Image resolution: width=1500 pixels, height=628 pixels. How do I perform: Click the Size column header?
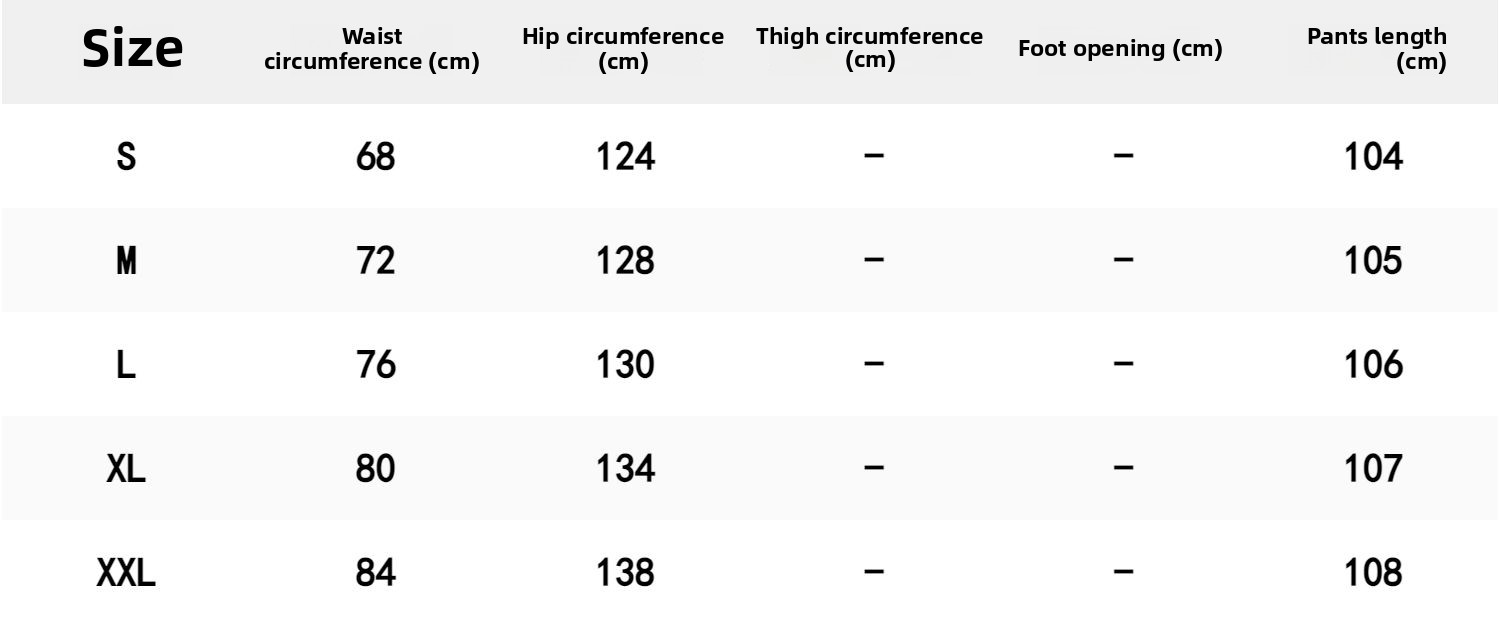(x=132, y=49)
